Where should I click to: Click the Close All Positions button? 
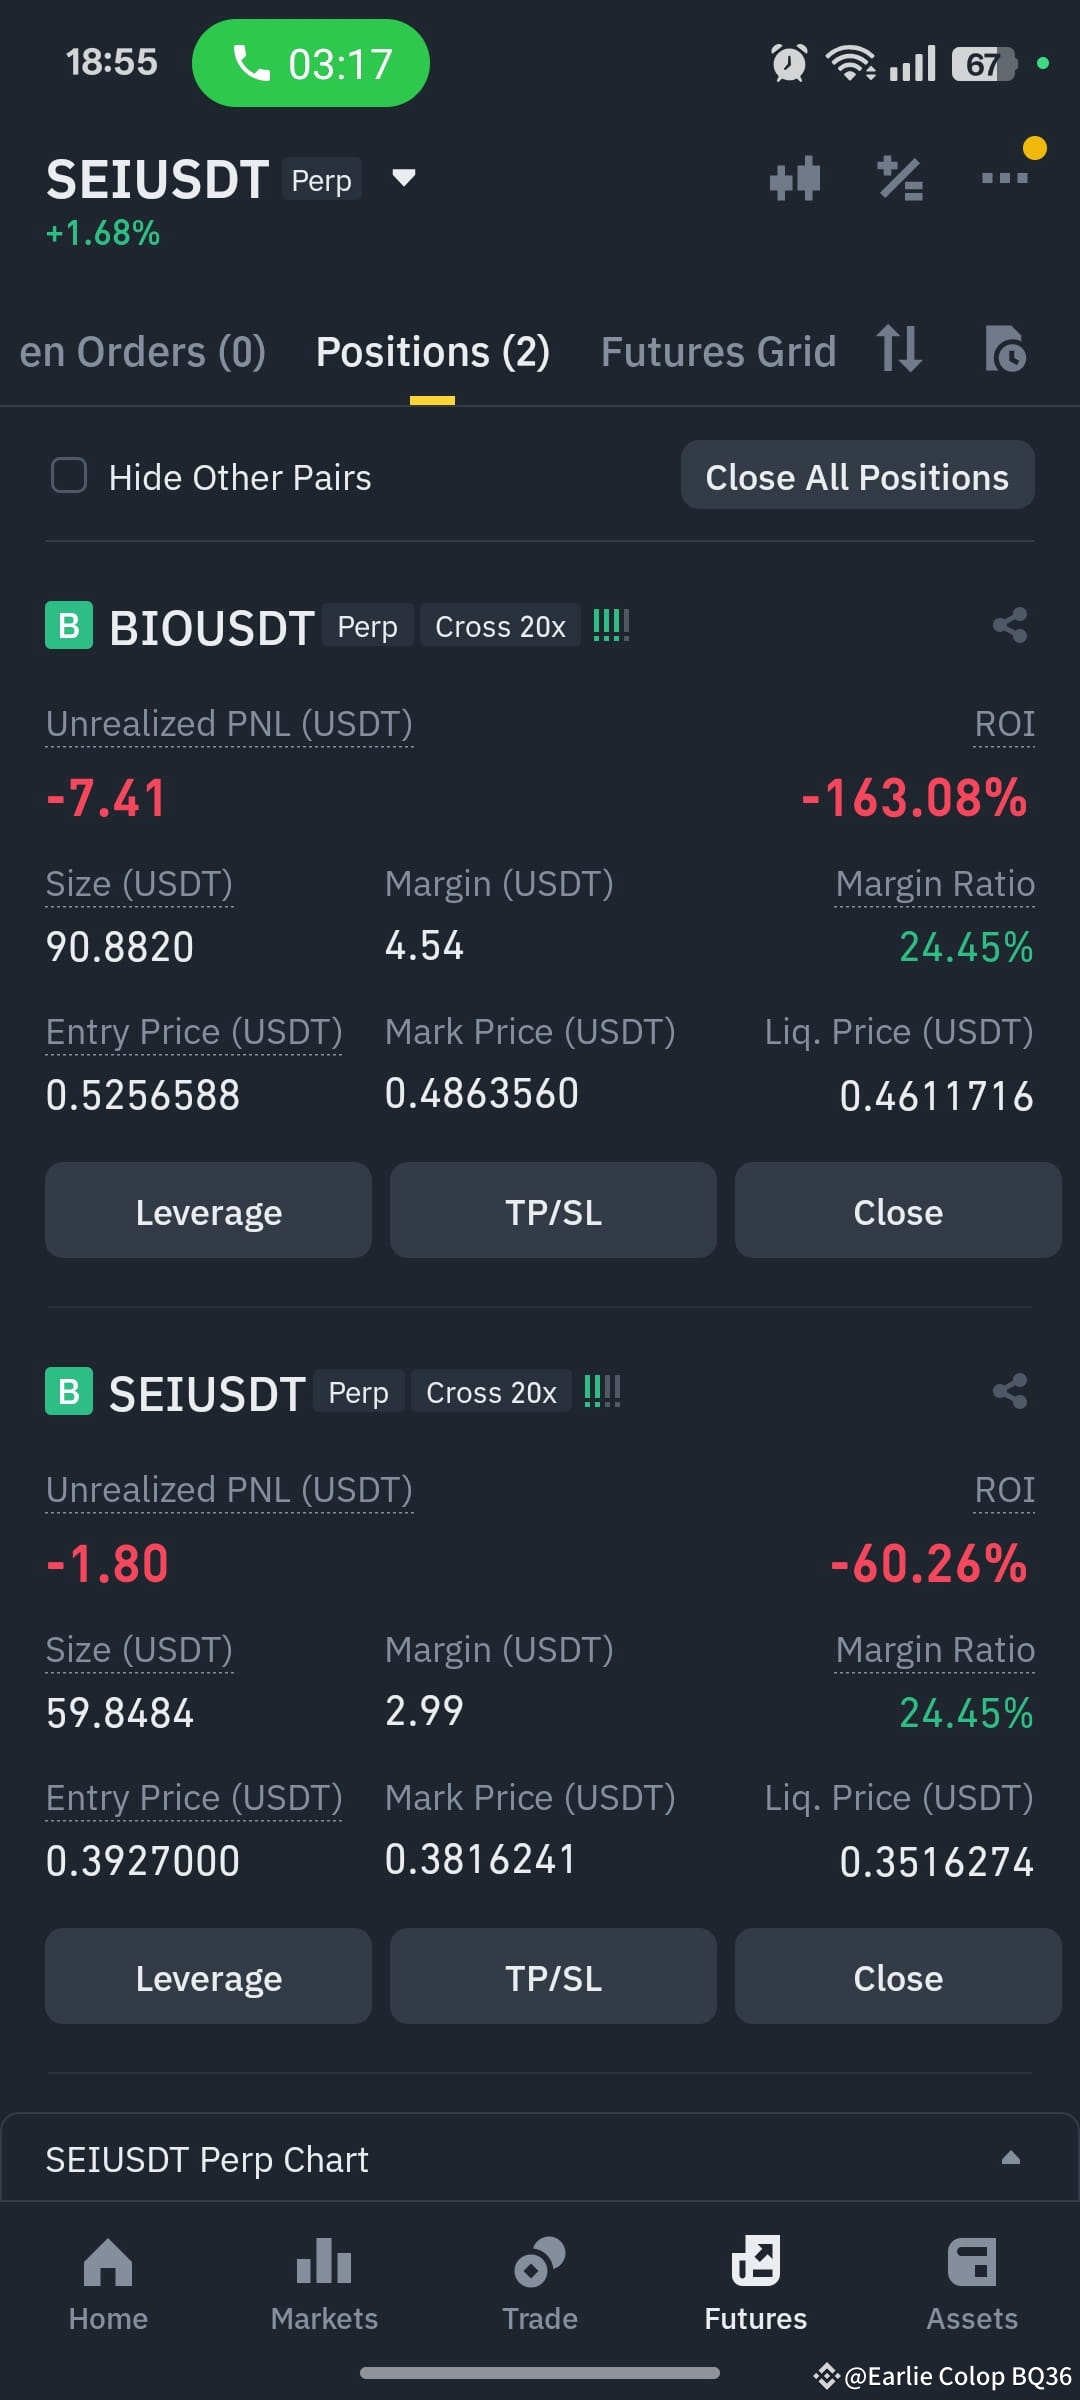pyautogui.click(x=857, y=476)
